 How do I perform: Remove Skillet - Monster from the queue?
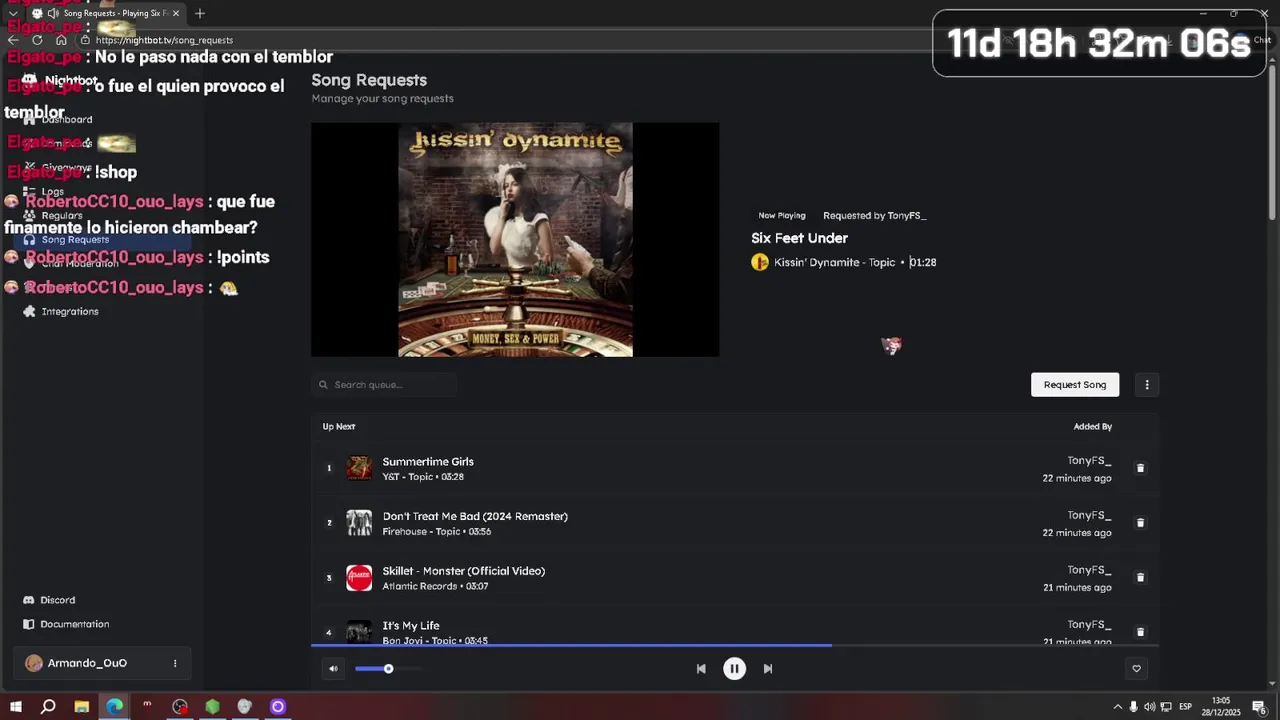pos(1140,578)
